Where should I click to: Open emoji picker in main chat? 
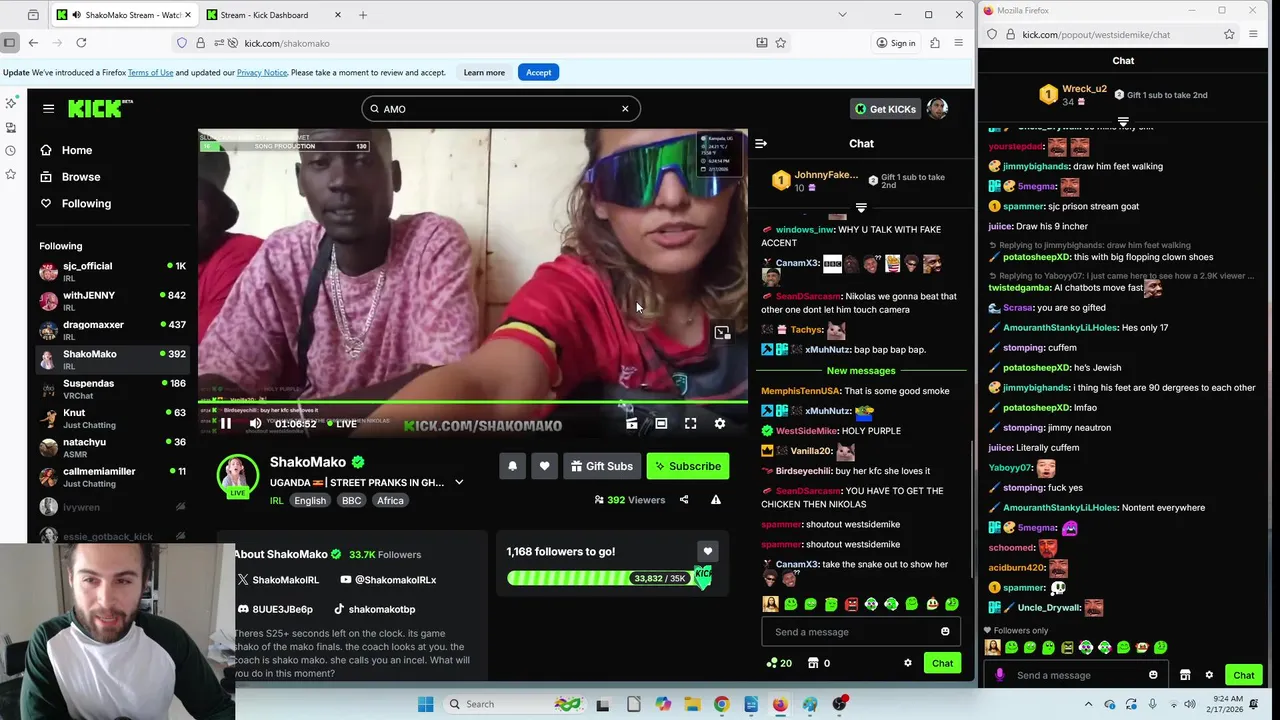945,632
